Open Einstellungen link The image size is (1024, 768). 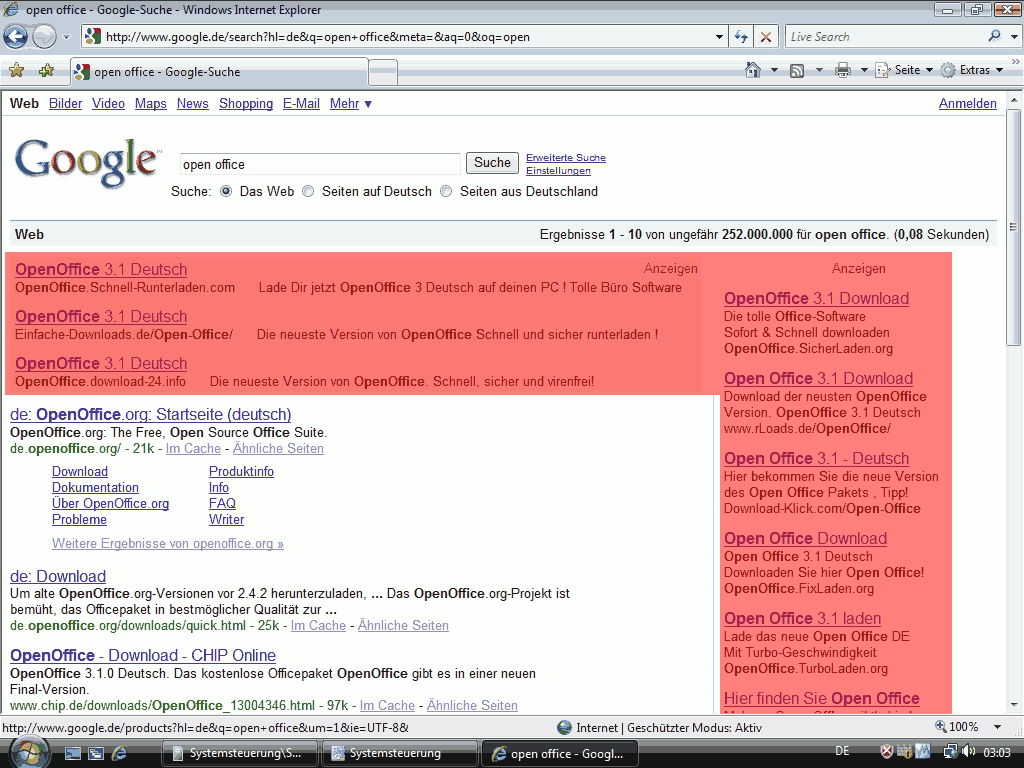click(558, 170)
